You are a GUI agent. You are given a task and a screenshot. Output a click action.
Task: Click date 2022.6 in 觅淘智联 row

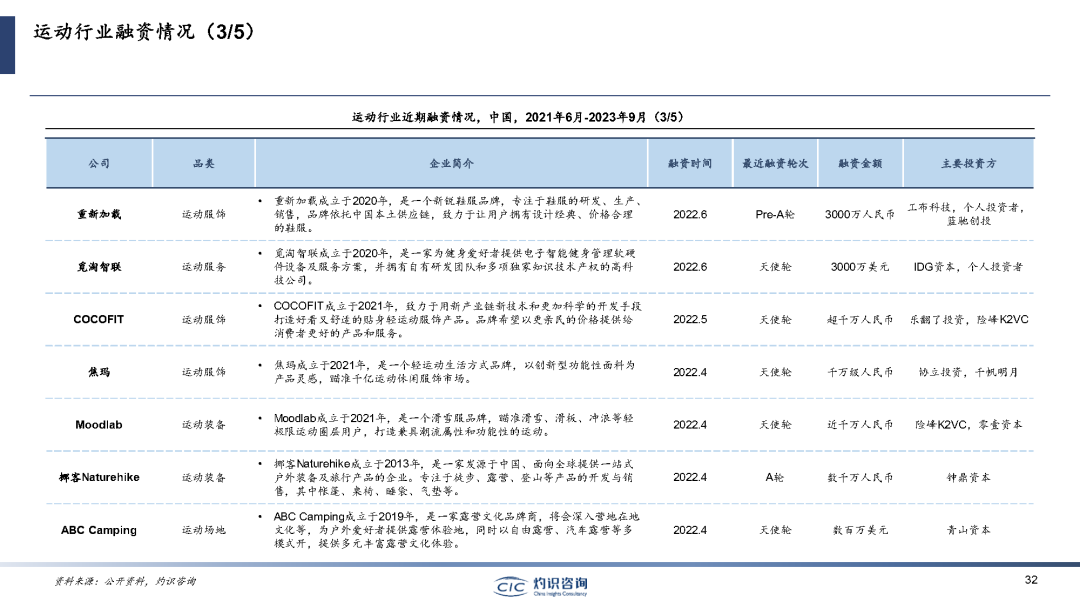pyautogui.click(x=690, y=266)
